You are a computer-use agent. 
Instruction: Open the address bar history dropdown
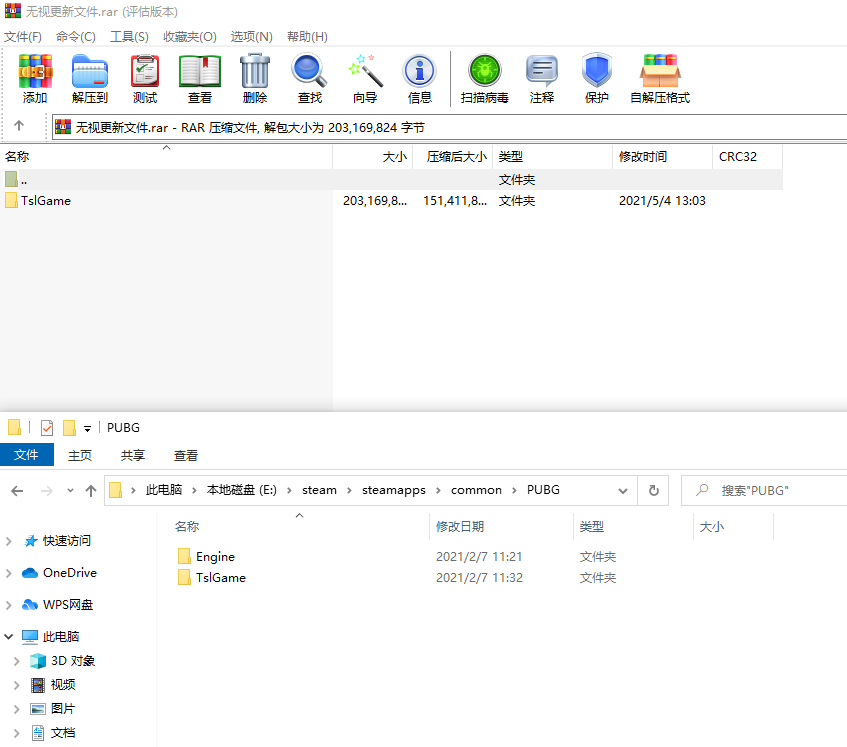pos(623,490)
